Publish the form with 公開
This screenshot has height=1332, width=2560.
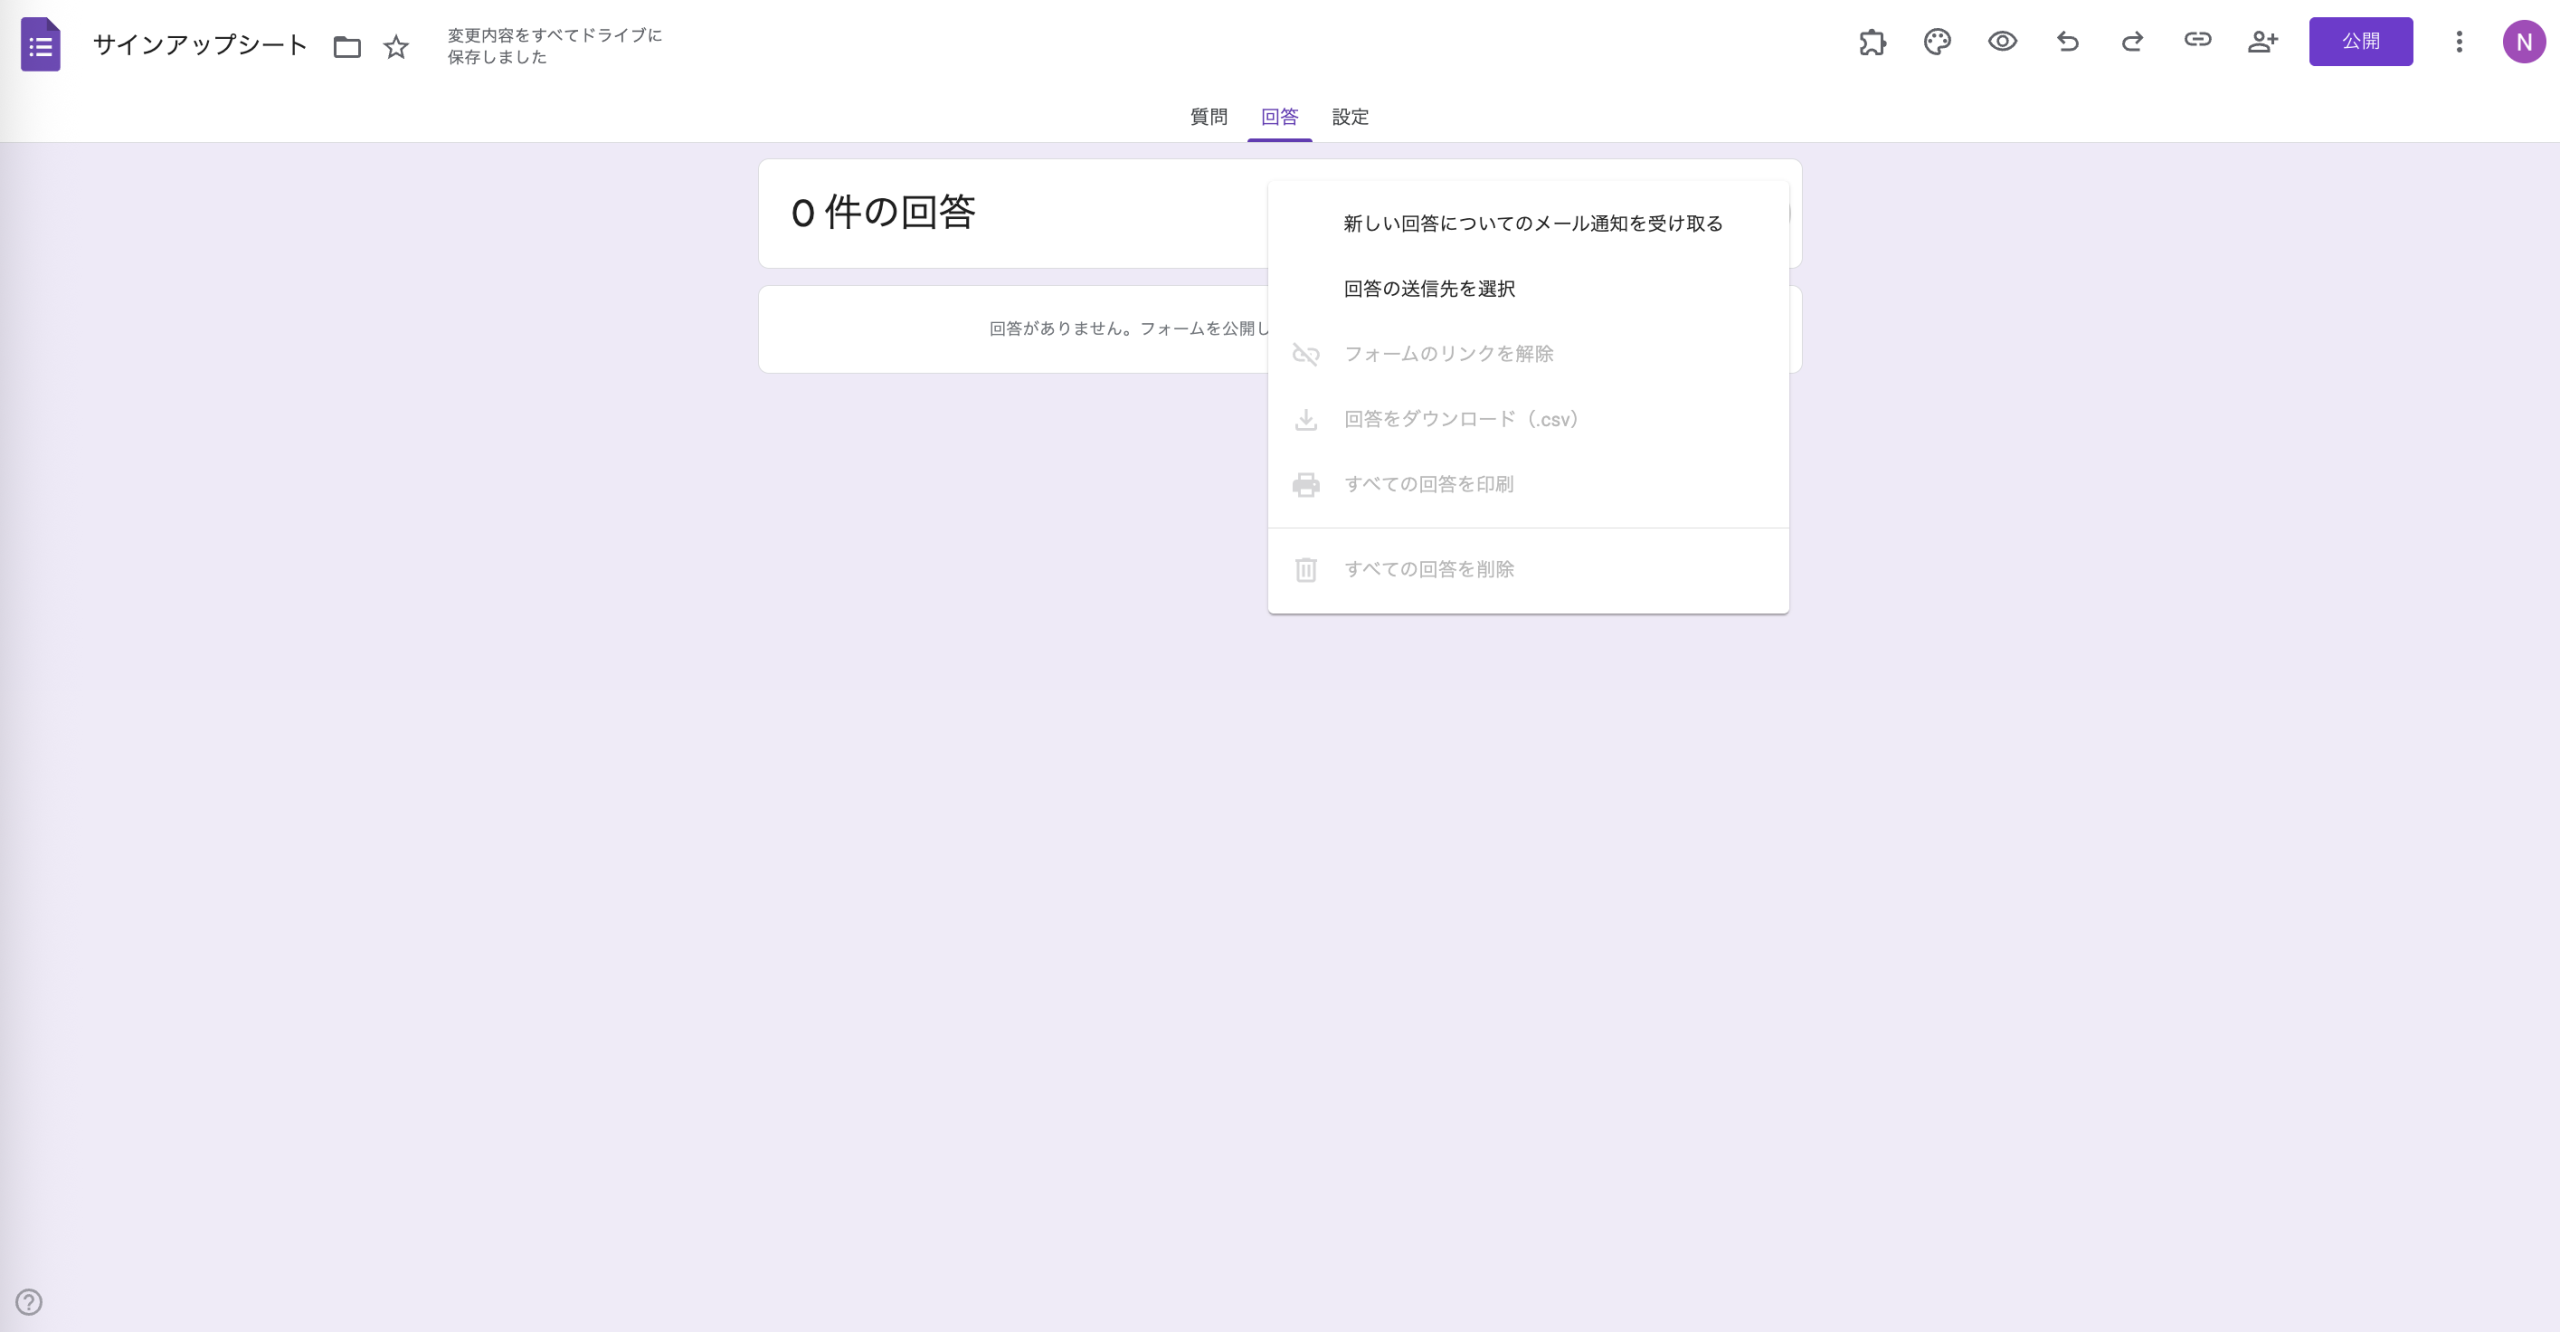click(x=2361, y=41)
